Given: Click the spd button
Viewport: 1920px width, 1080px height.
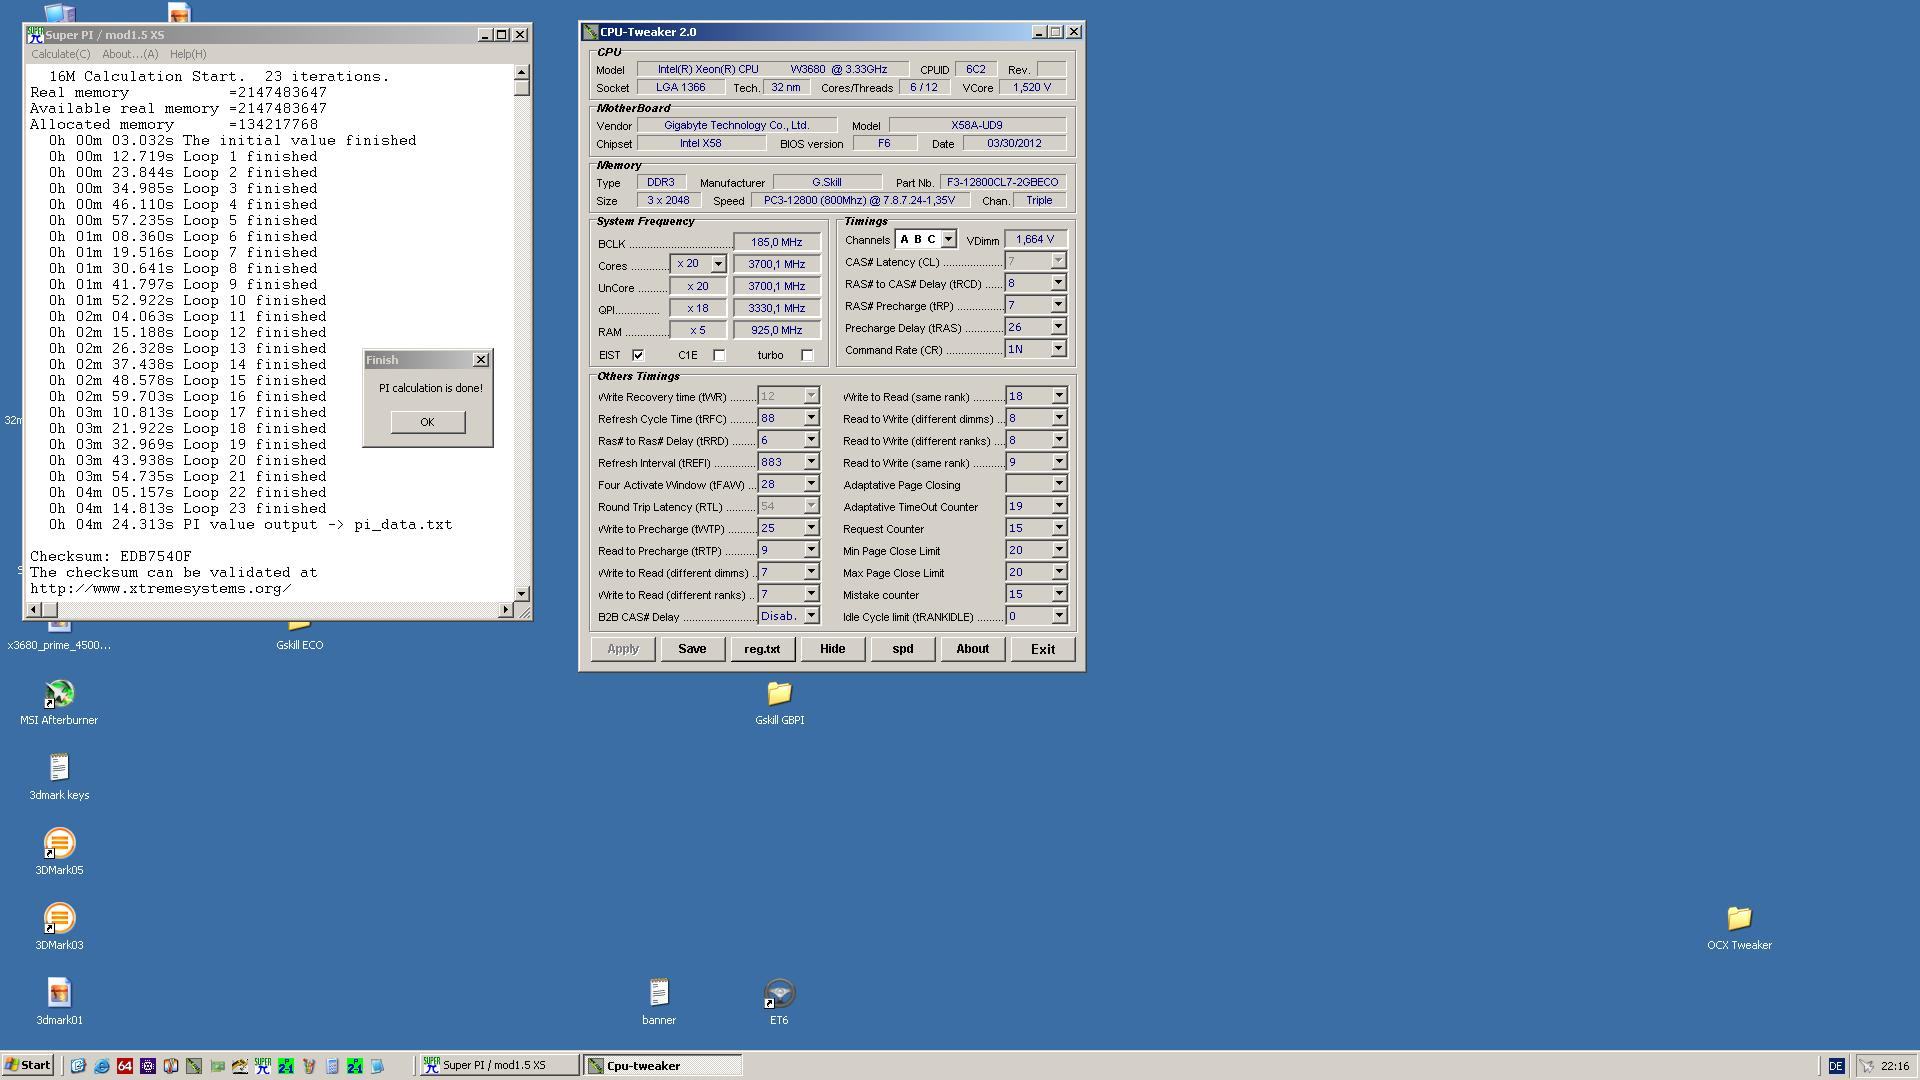Looking at the screenshot, I should (x=902, y=649).
